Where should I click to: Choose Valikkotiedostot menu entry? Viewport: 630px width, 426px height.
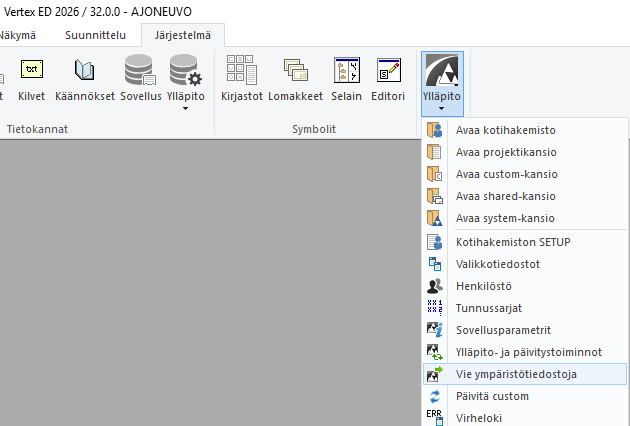click(525, 264)
